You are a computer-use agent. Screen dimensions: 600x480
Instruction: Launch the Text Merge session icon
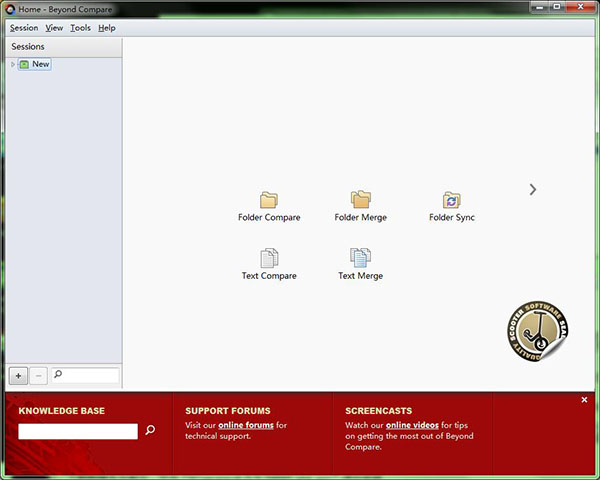[360, 258]
